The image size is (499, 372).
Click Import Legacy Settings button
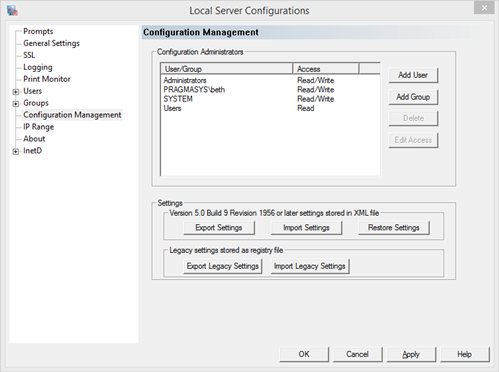(310, 266)
